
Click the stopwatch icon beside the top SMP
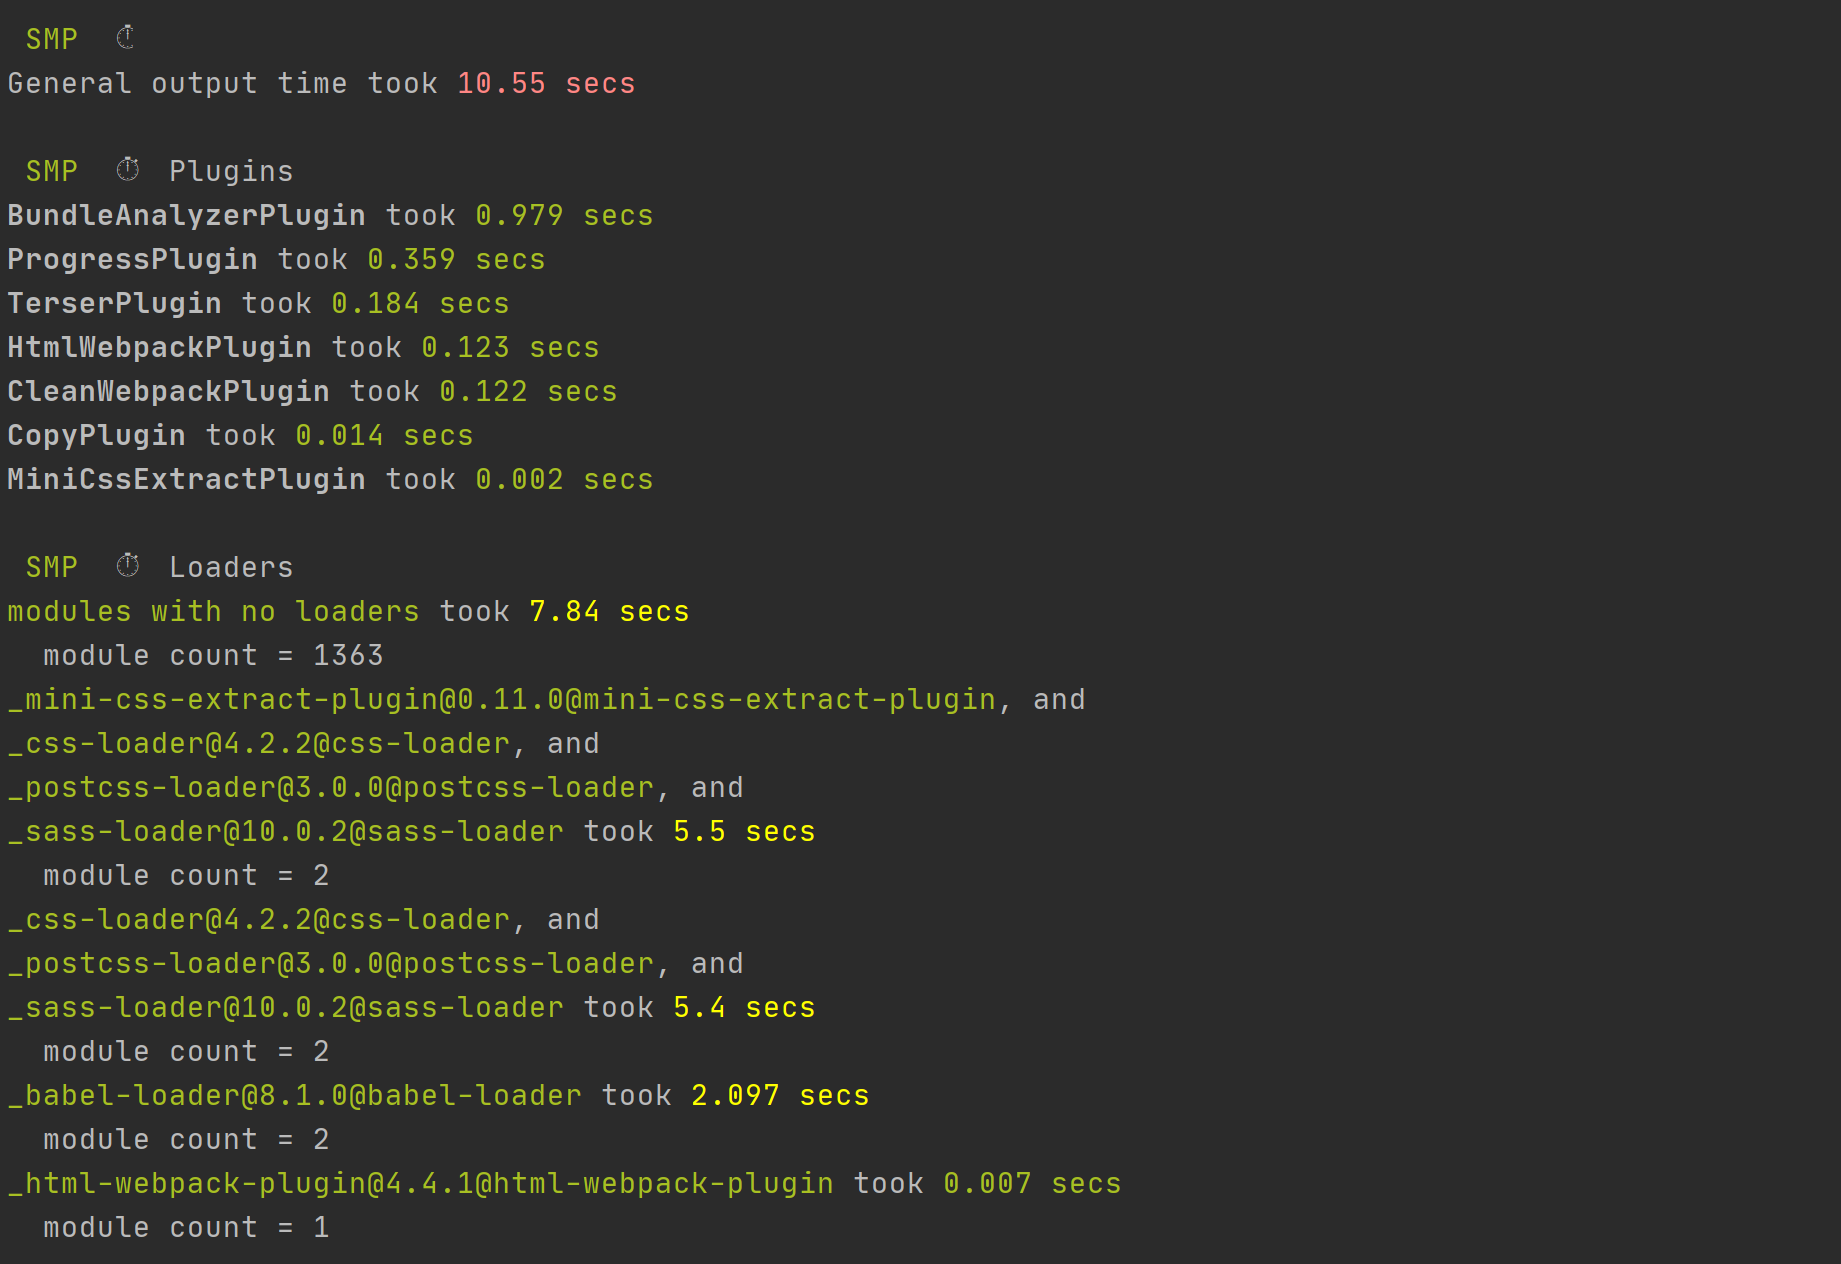[x=125, y=38]
